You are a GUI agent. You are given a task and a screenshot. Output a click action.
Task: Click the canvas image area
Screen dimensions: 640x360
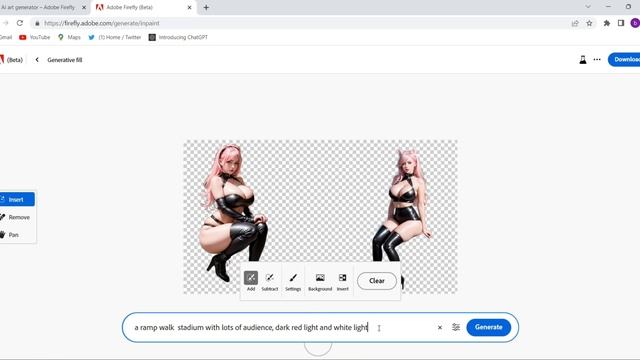pyautogui.click(x=320, y=217)
